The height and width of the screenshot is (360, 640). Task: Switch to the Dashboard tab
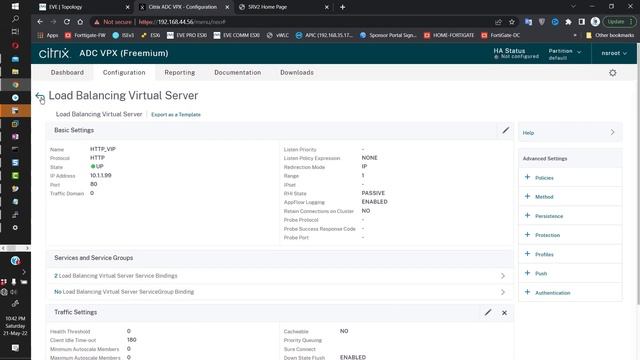(x=67, y=72)
